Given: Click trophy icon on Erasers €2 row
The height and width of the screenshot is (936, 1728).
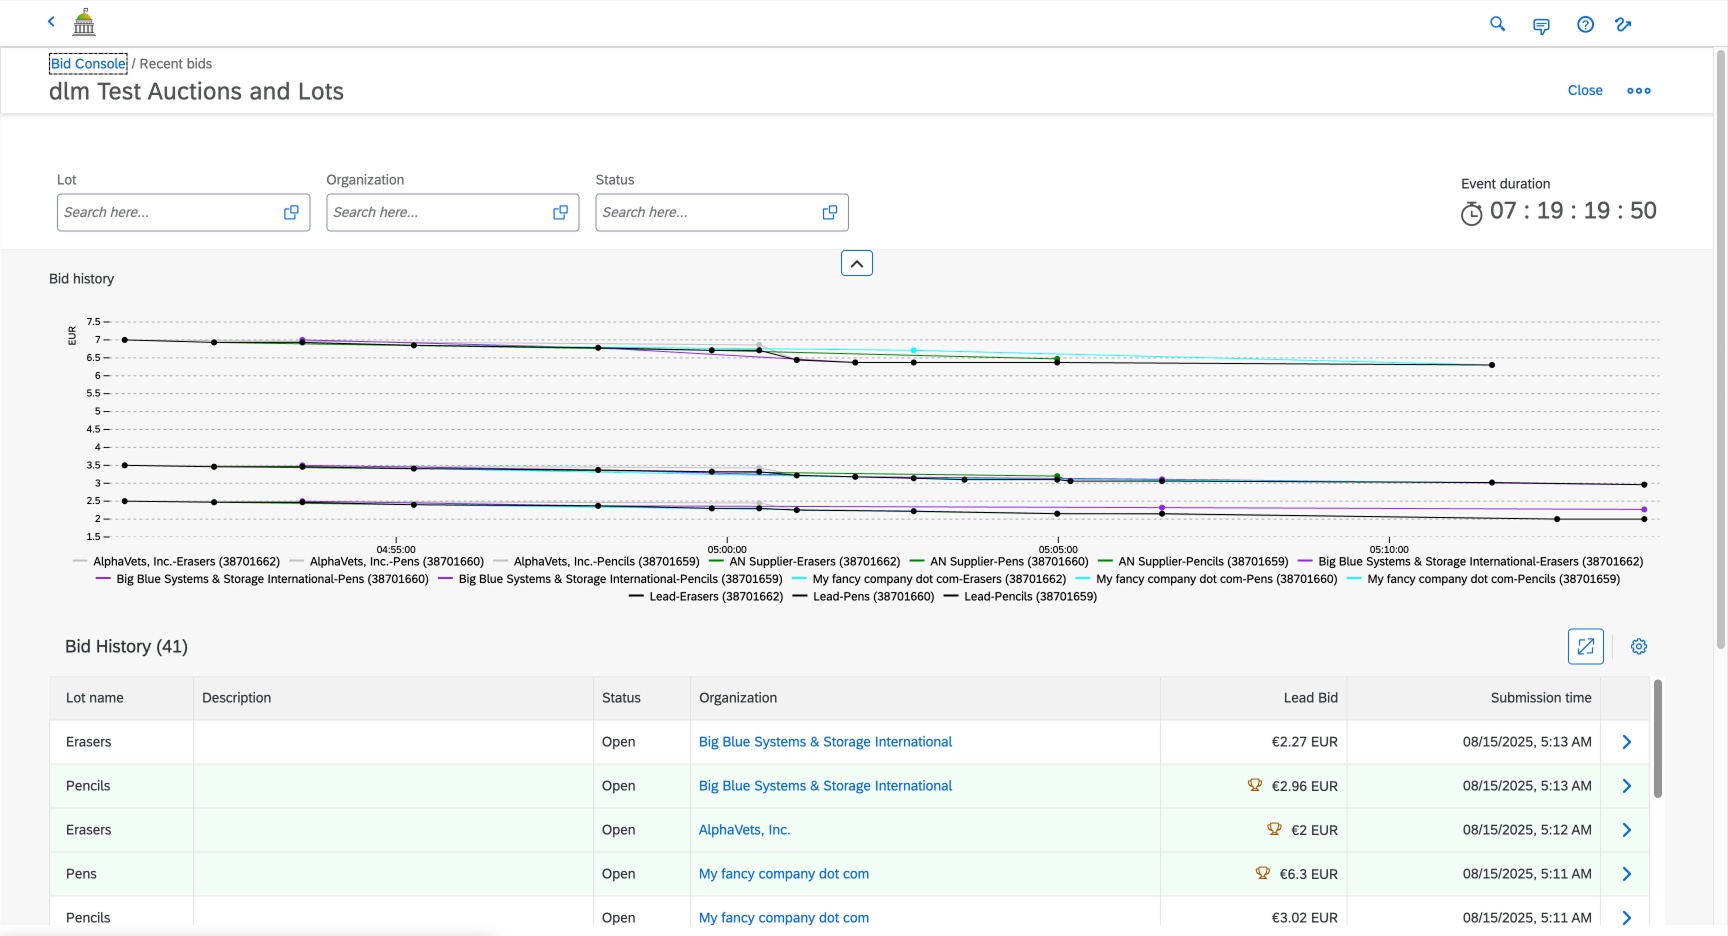Looking at the screenshot, I should (1274, 829).
